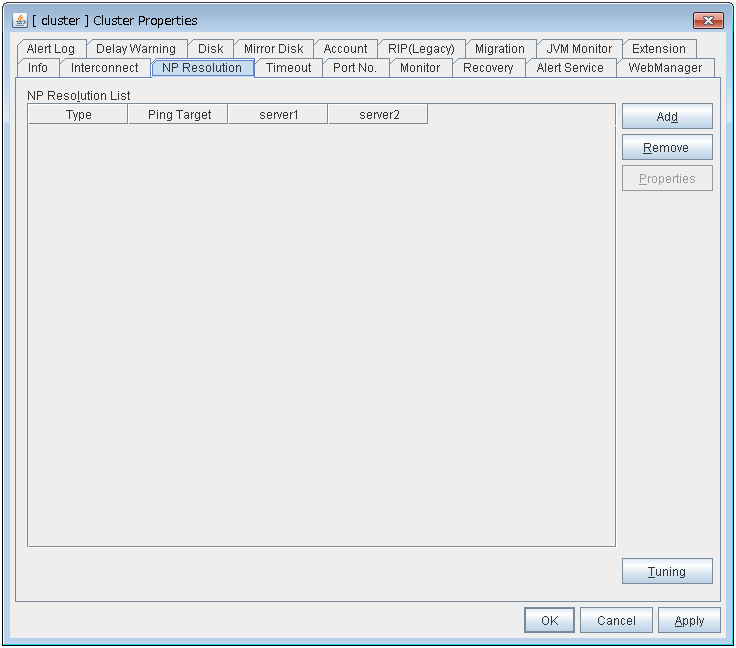Open the Interconnect tab

(x=104, y=68)
